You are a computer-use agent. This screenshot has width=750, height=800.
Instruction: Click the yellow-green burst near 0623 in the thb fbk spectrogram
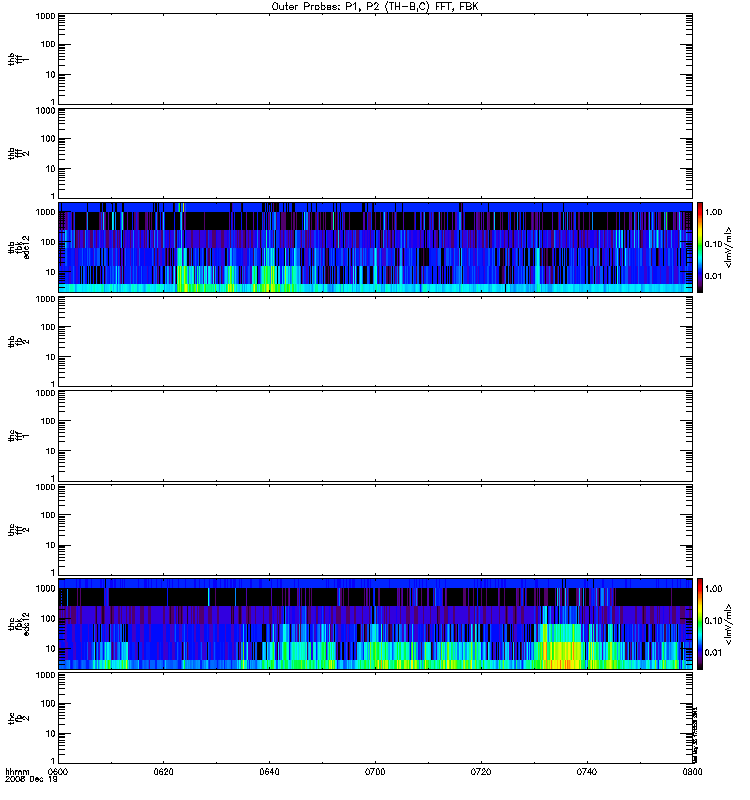click(x=183, y=280)
